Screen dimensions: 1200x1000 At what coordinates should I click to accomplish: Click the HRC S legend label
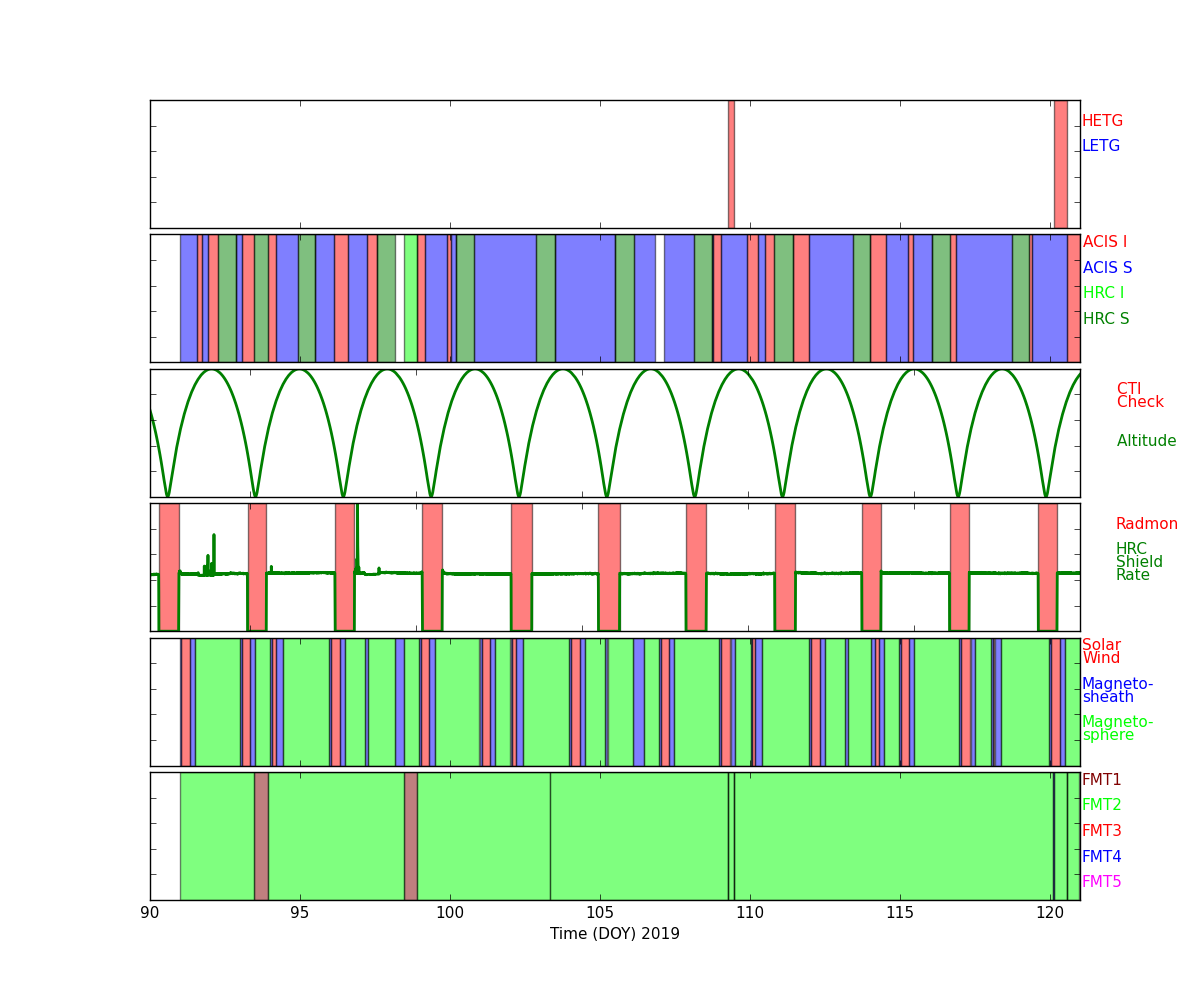pyautogui.click(x=1105, y=319)
